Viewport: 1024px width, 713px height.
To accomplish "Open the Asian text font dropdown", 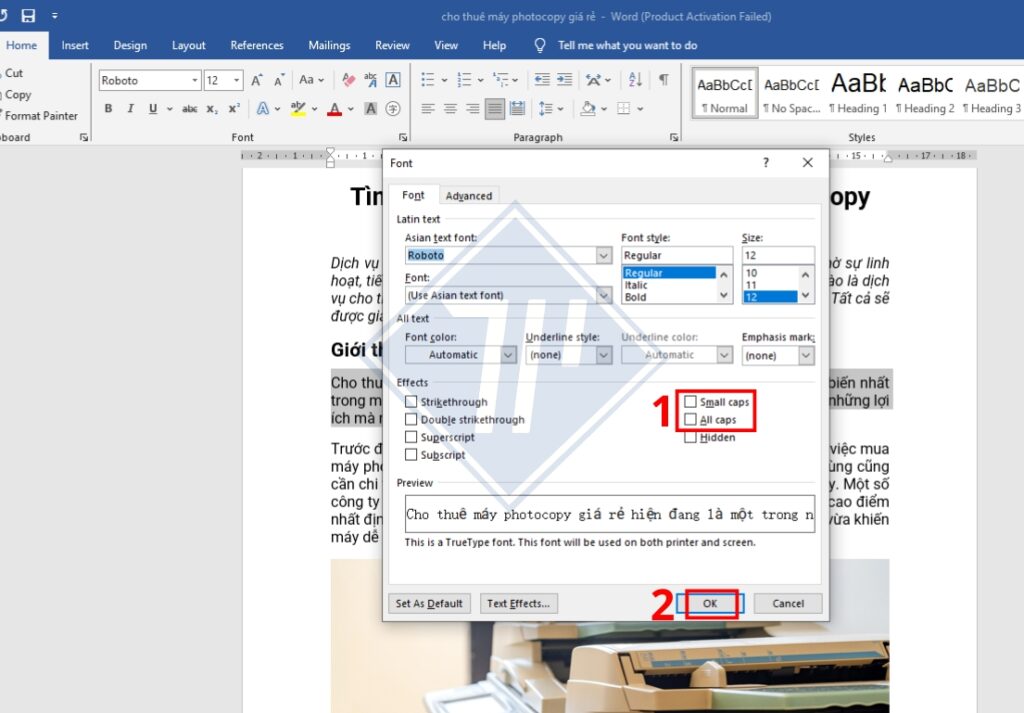I will click(604, 255).
